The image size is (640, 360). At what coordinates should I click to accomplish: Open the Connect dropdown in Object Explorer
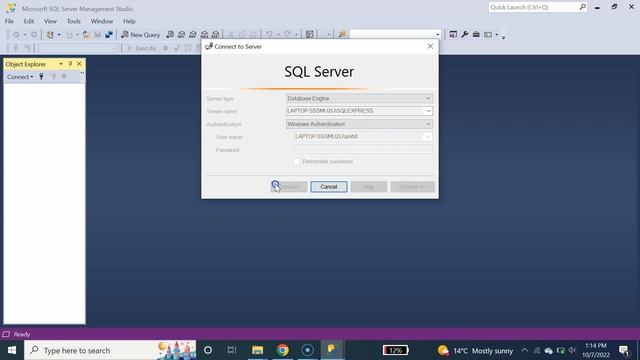[20, 77]
